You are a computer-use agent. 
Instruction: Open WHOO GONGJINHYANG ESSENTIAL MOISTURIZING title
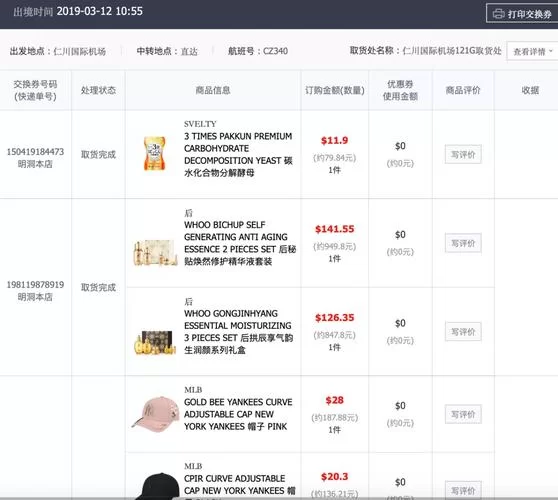[238, 332]
